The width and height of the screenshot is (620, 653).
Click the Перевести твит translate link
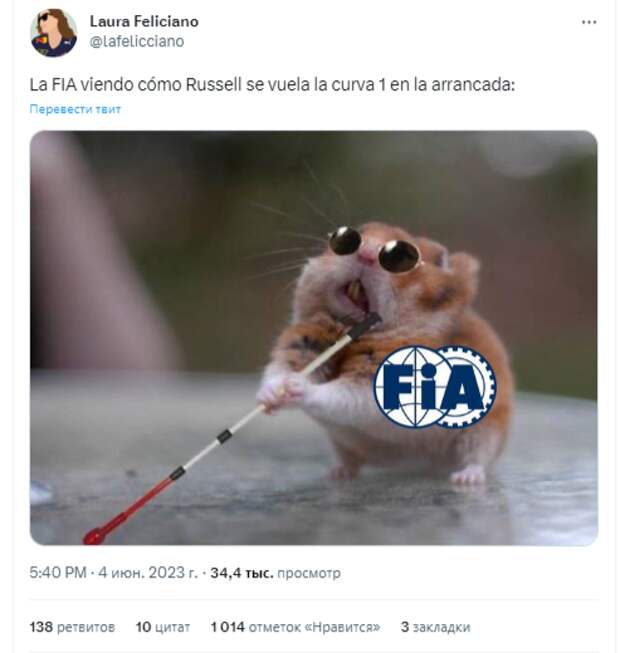75,109
